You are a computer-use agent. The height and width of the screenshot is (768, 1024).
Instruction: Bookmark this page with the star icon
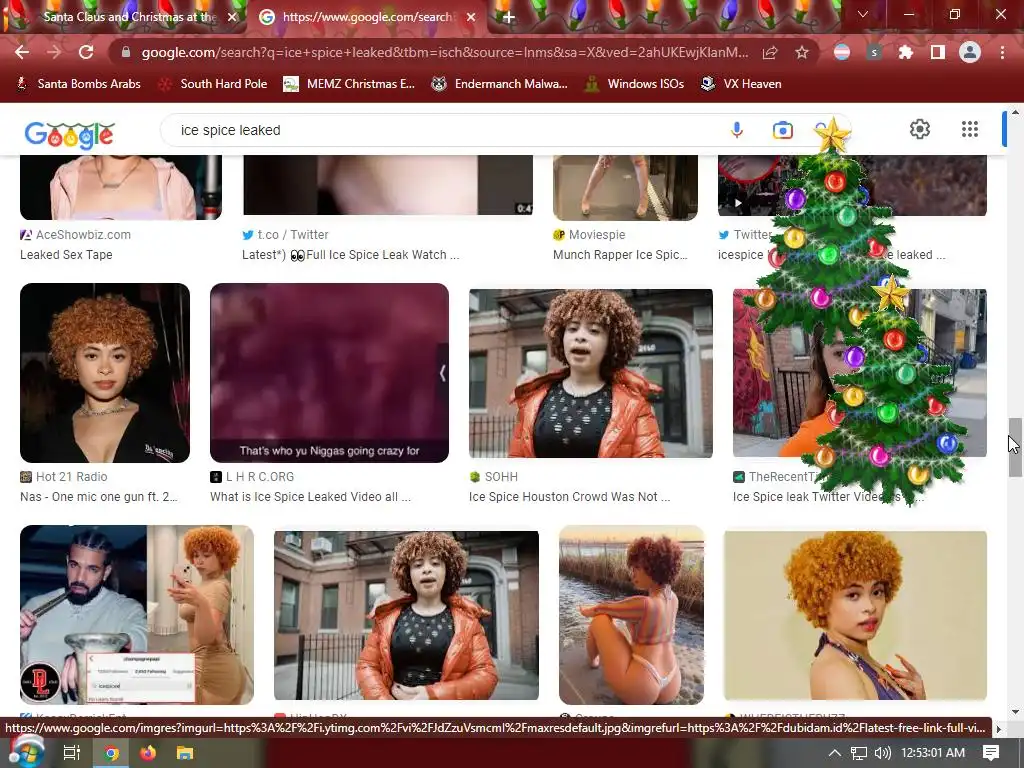[x=802, y=52]
